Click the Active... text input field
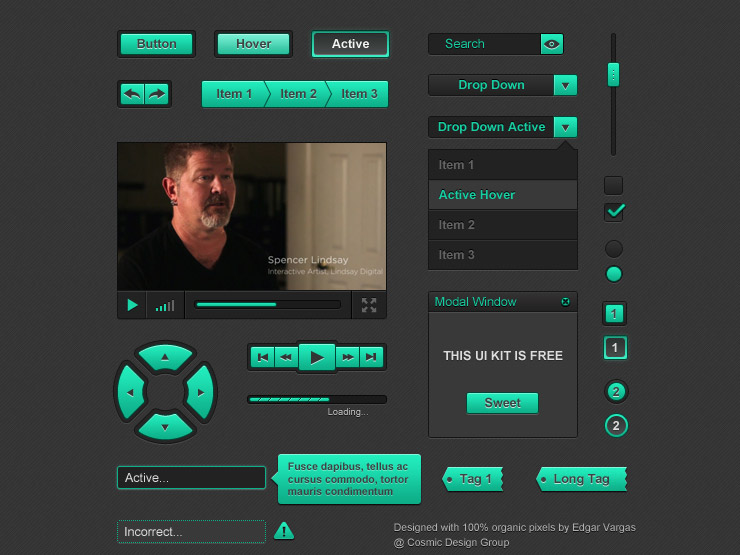This screenshot has height=555, width=740. pos(192,478)
